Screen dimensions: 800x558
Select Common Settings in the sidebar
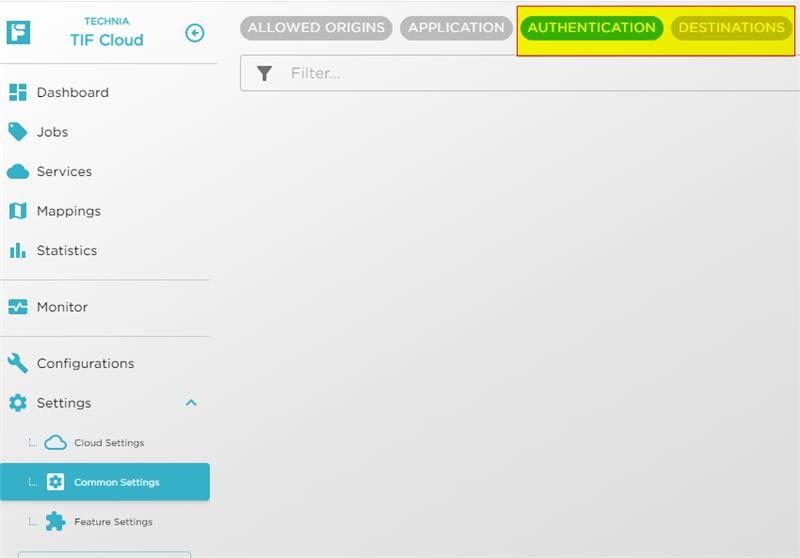[x=116, y=482]
